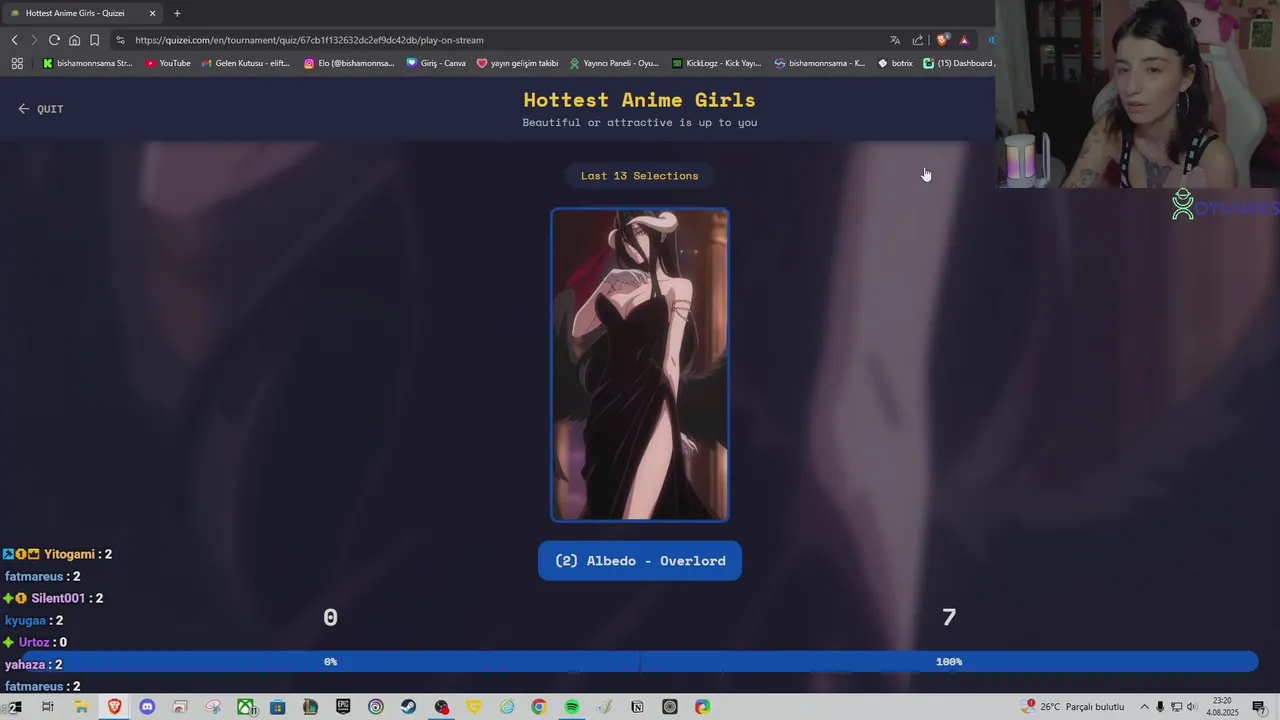Click the translate page icon
The height and width of the screenshot is (720, 1280).
[895, 40]
